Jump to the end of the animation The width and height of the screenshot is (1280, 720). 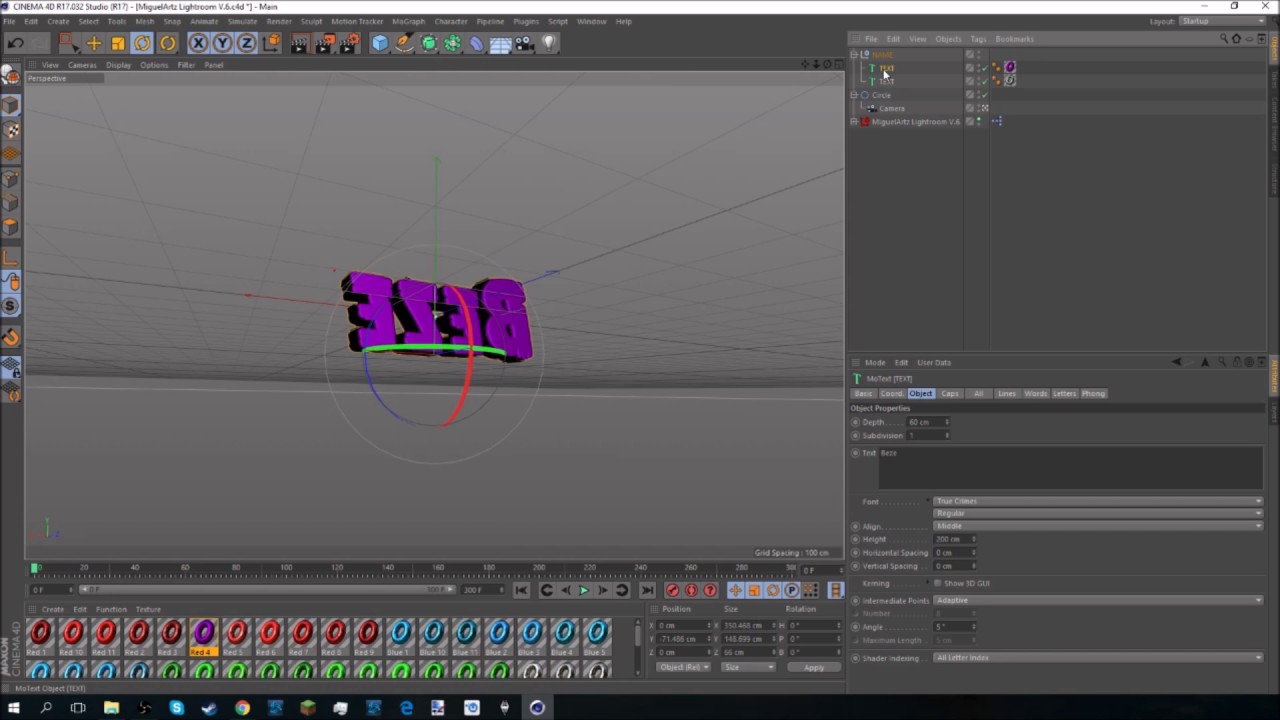click(647, 590)
